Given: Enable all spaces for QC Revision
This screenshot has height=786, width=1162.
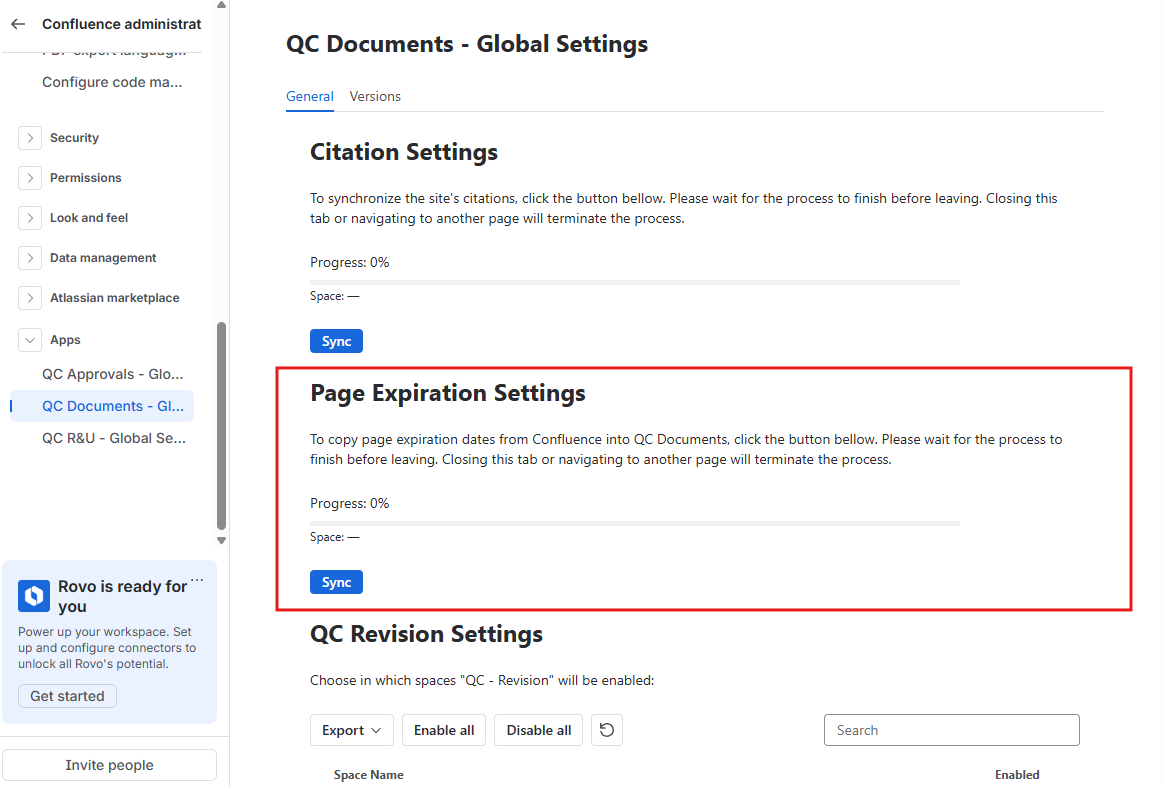Looking at the screenshot, I should tap(444, 730).
